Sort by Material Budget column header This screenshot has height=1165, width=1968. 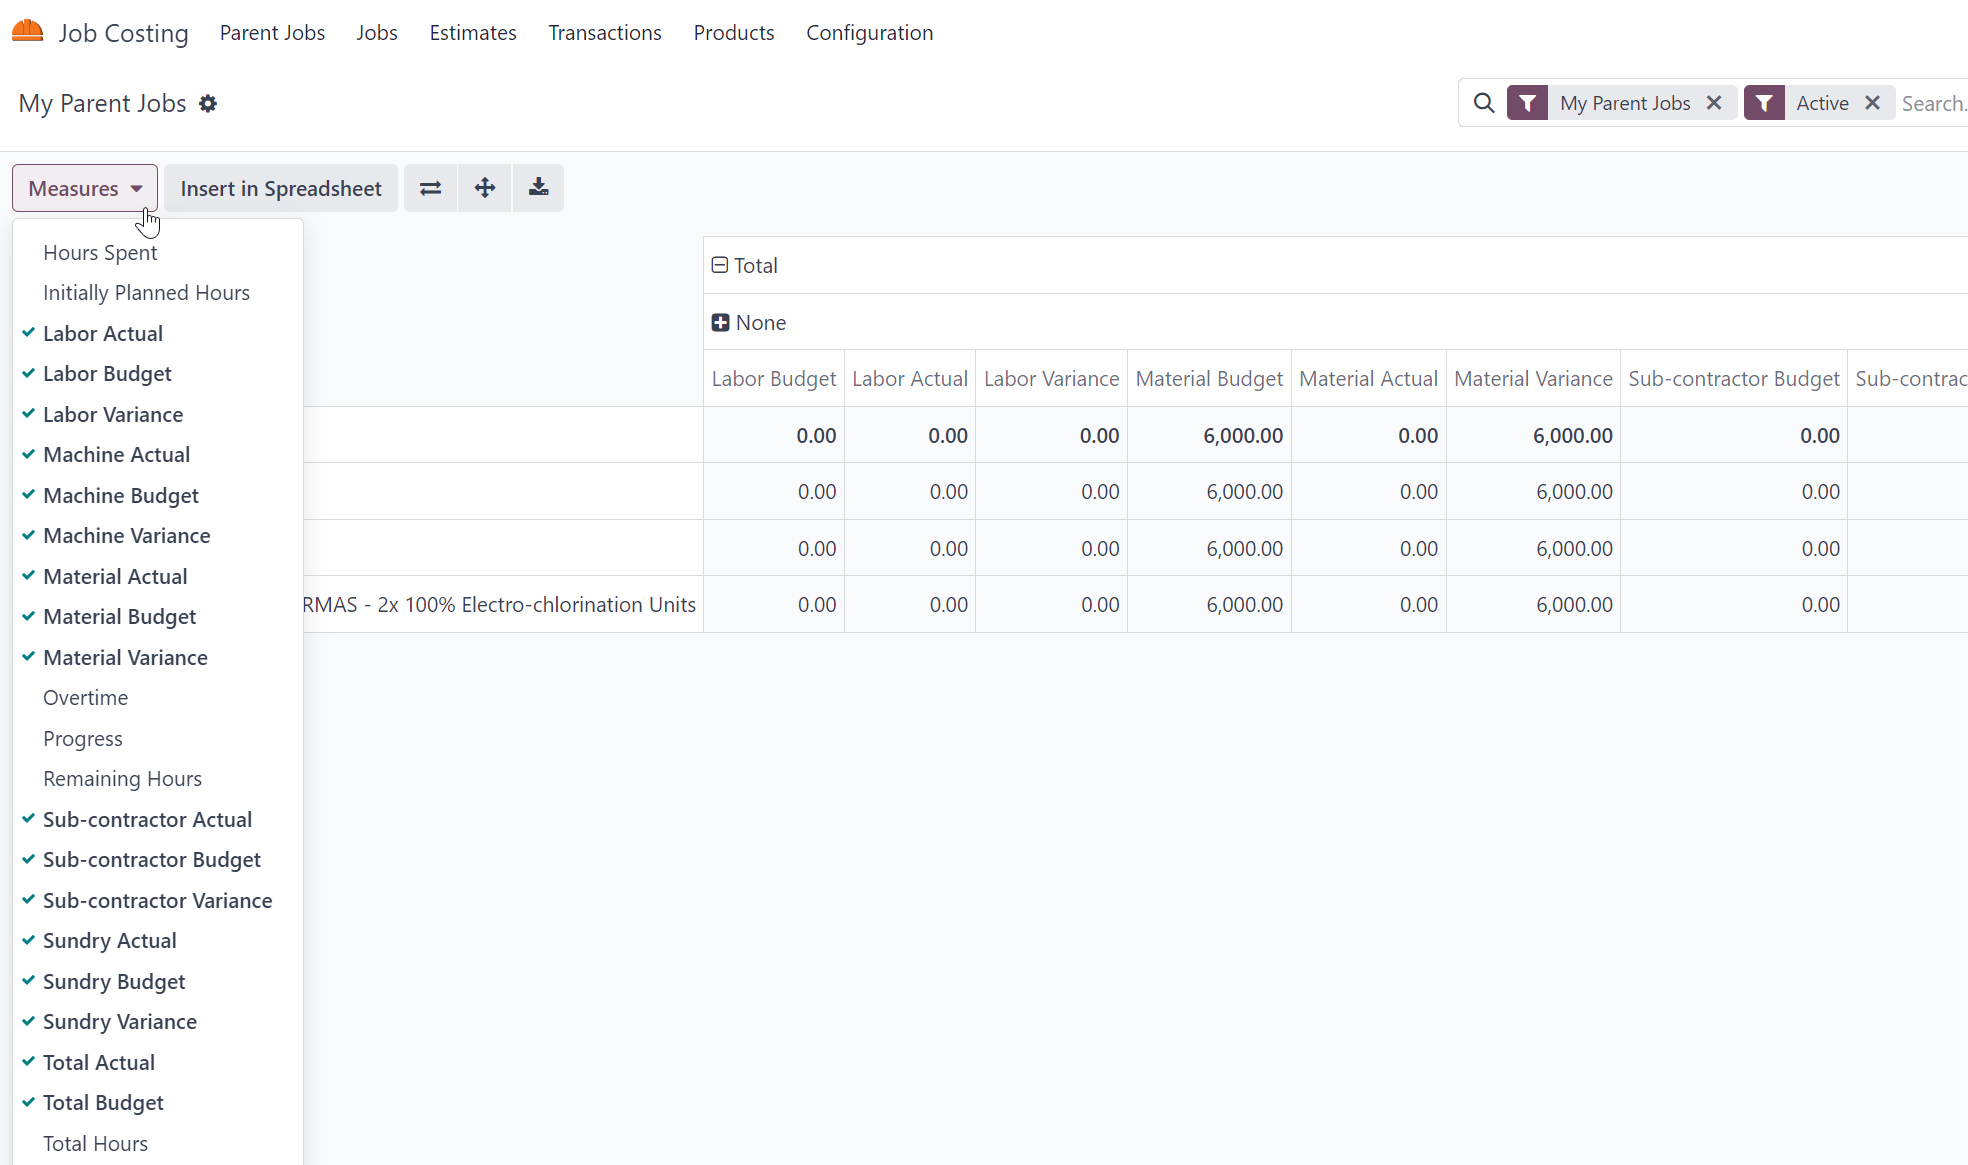(1209, 379)
